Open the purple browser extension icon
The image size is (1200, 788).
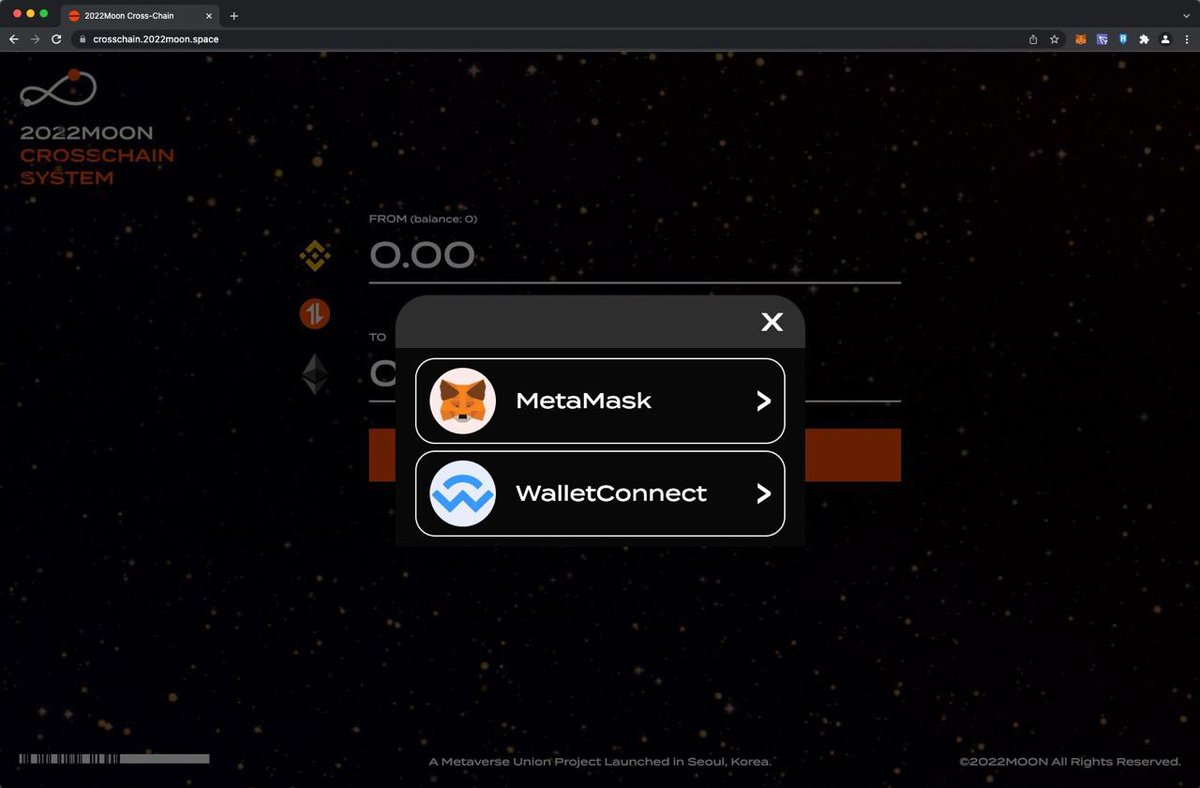pos(1102,39)
